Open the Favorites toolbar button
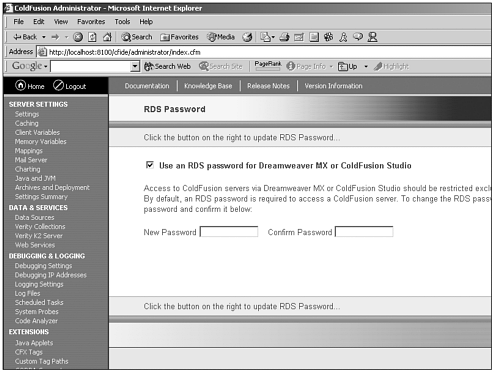 tap(179, 37)
